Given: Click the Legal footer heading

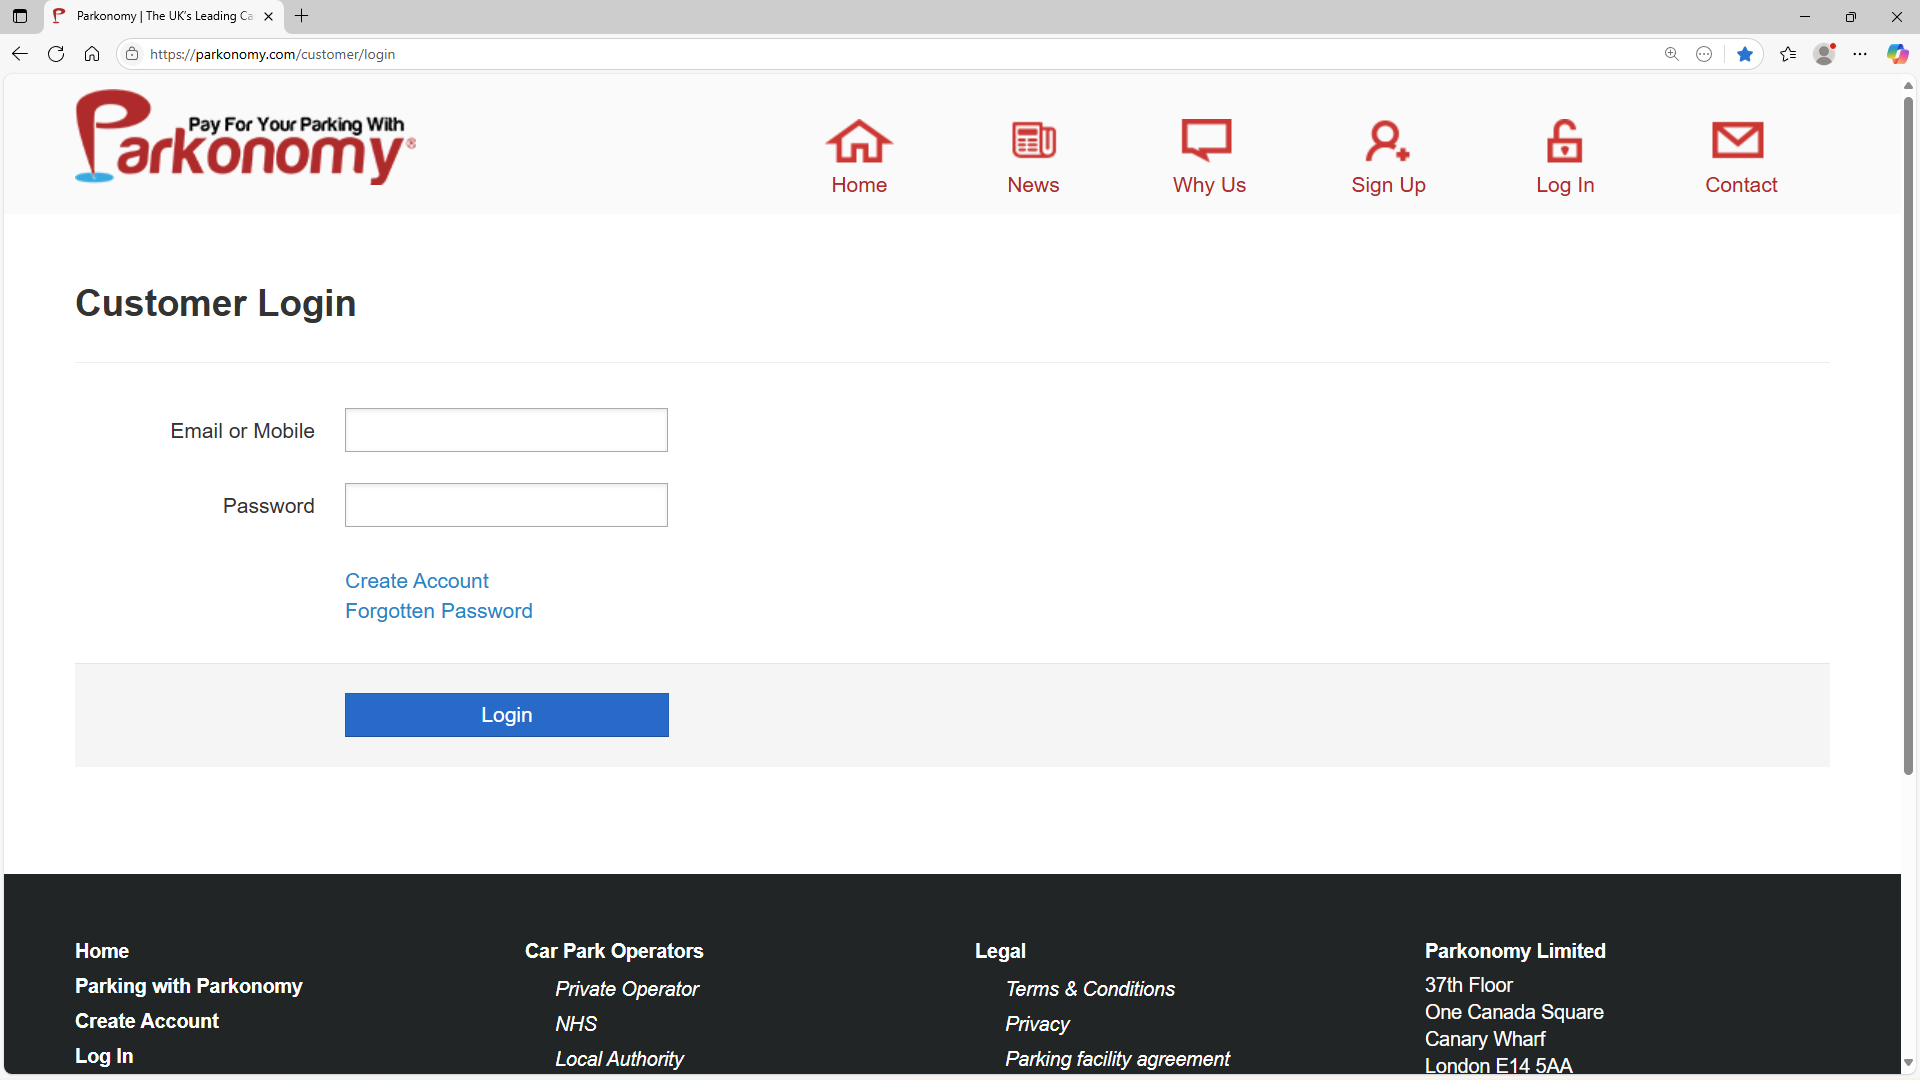Looking at the screenshot, I should pos(1000,951).
